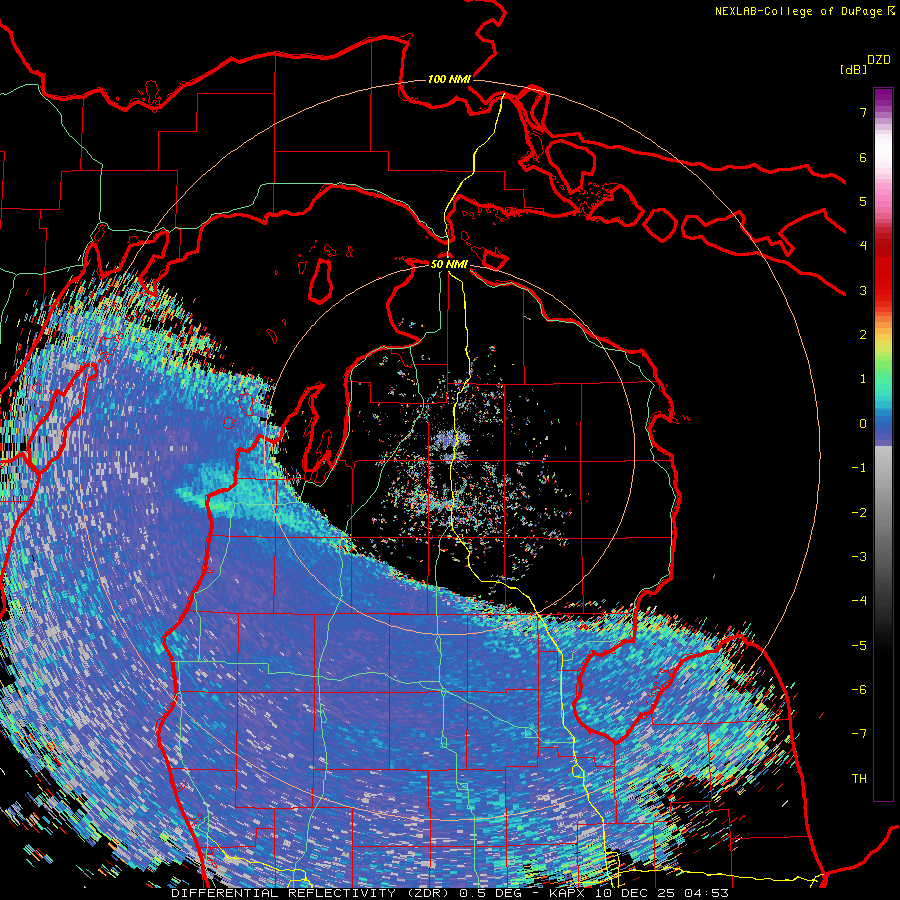
Task: Click the 4 value on color scale
Action: (x=863, y=246)
